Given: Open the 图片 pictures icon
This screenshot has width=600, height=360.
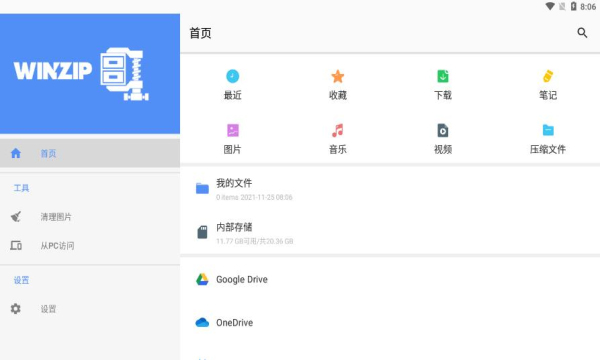Looking at the screenshot, I should point(233,130).
